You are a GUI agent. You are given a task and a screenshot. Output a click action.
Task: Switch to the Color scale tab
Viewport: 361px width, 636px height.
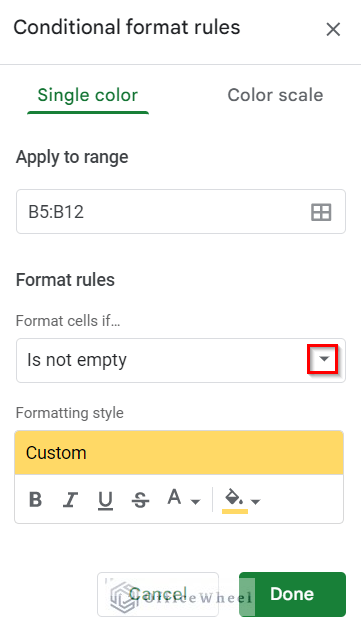click(x=275, y=95)
